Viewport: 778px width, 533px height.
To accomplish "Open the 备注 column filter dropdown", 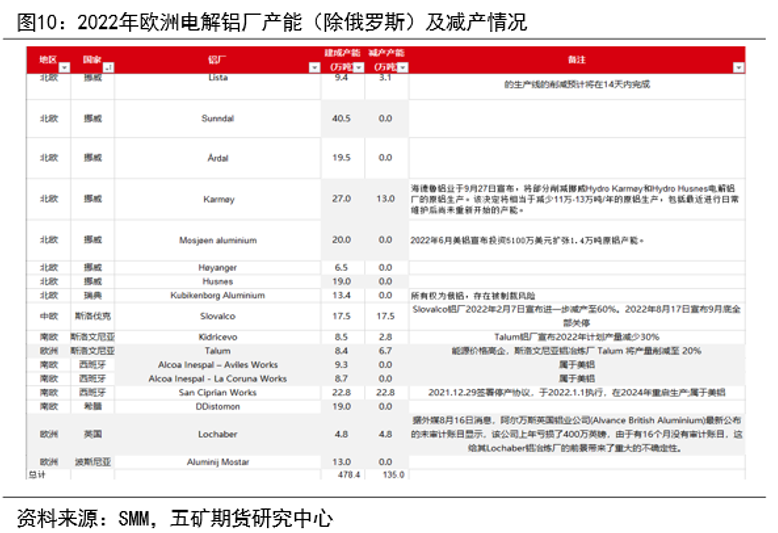I will pyautogui.click(x=739, y=67).
